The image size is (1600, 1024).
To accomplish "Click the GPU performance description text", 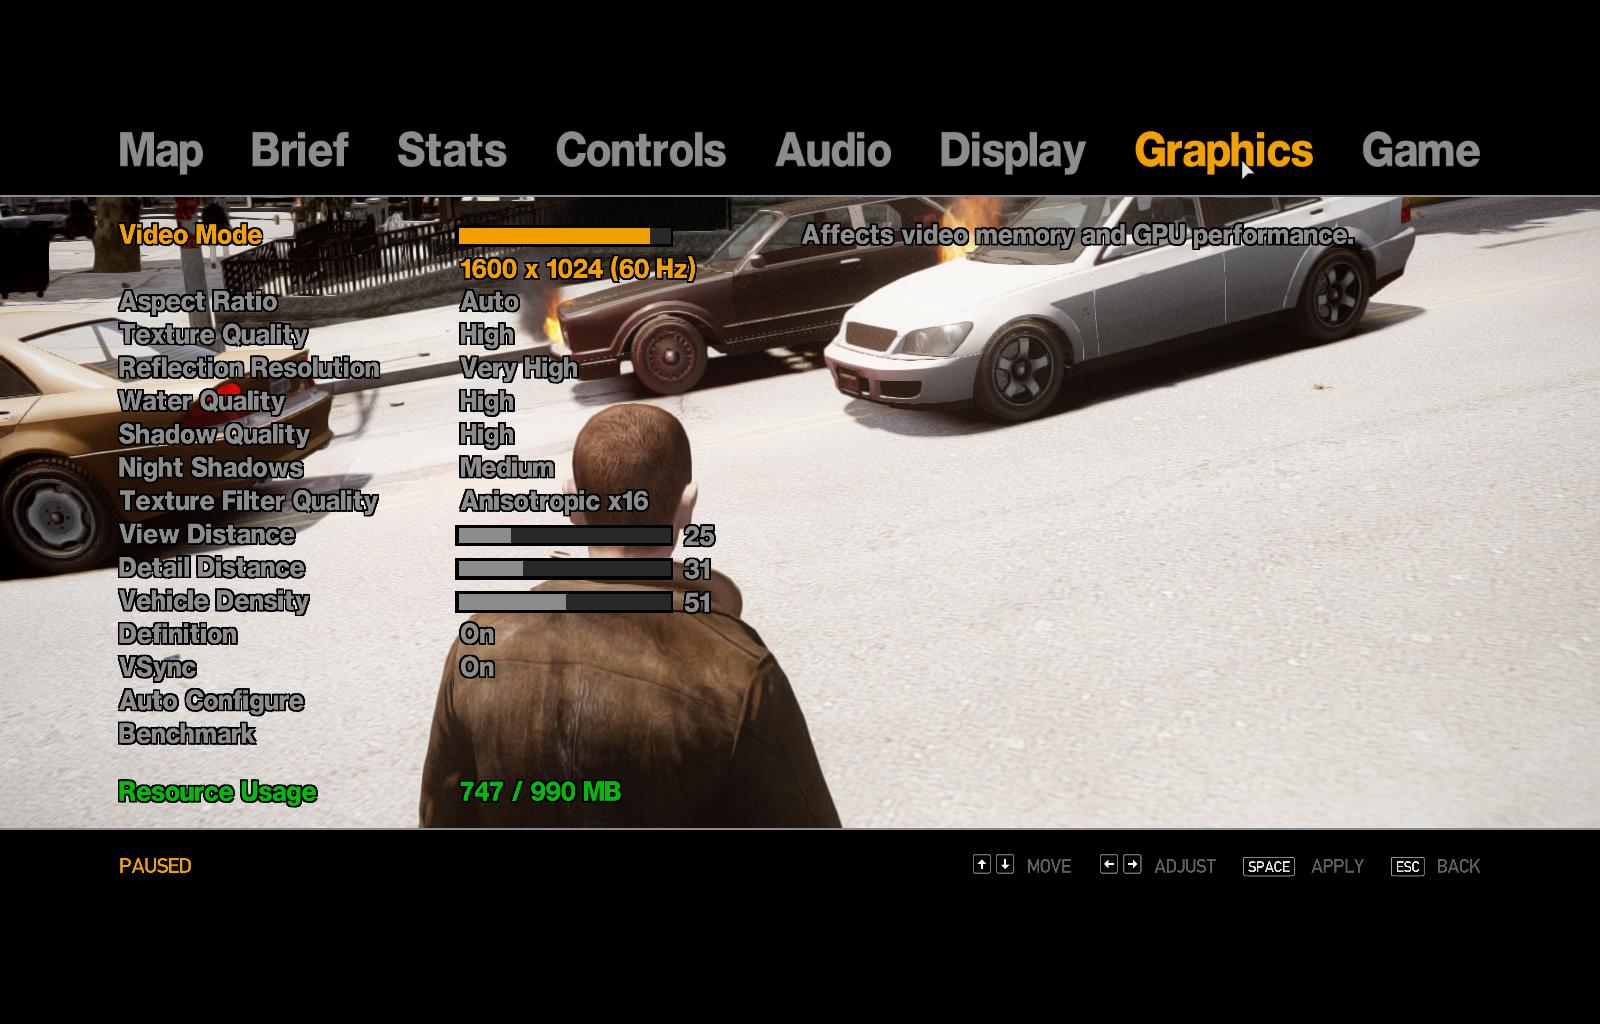I will pyautogui.click(x=1078, y=235).
